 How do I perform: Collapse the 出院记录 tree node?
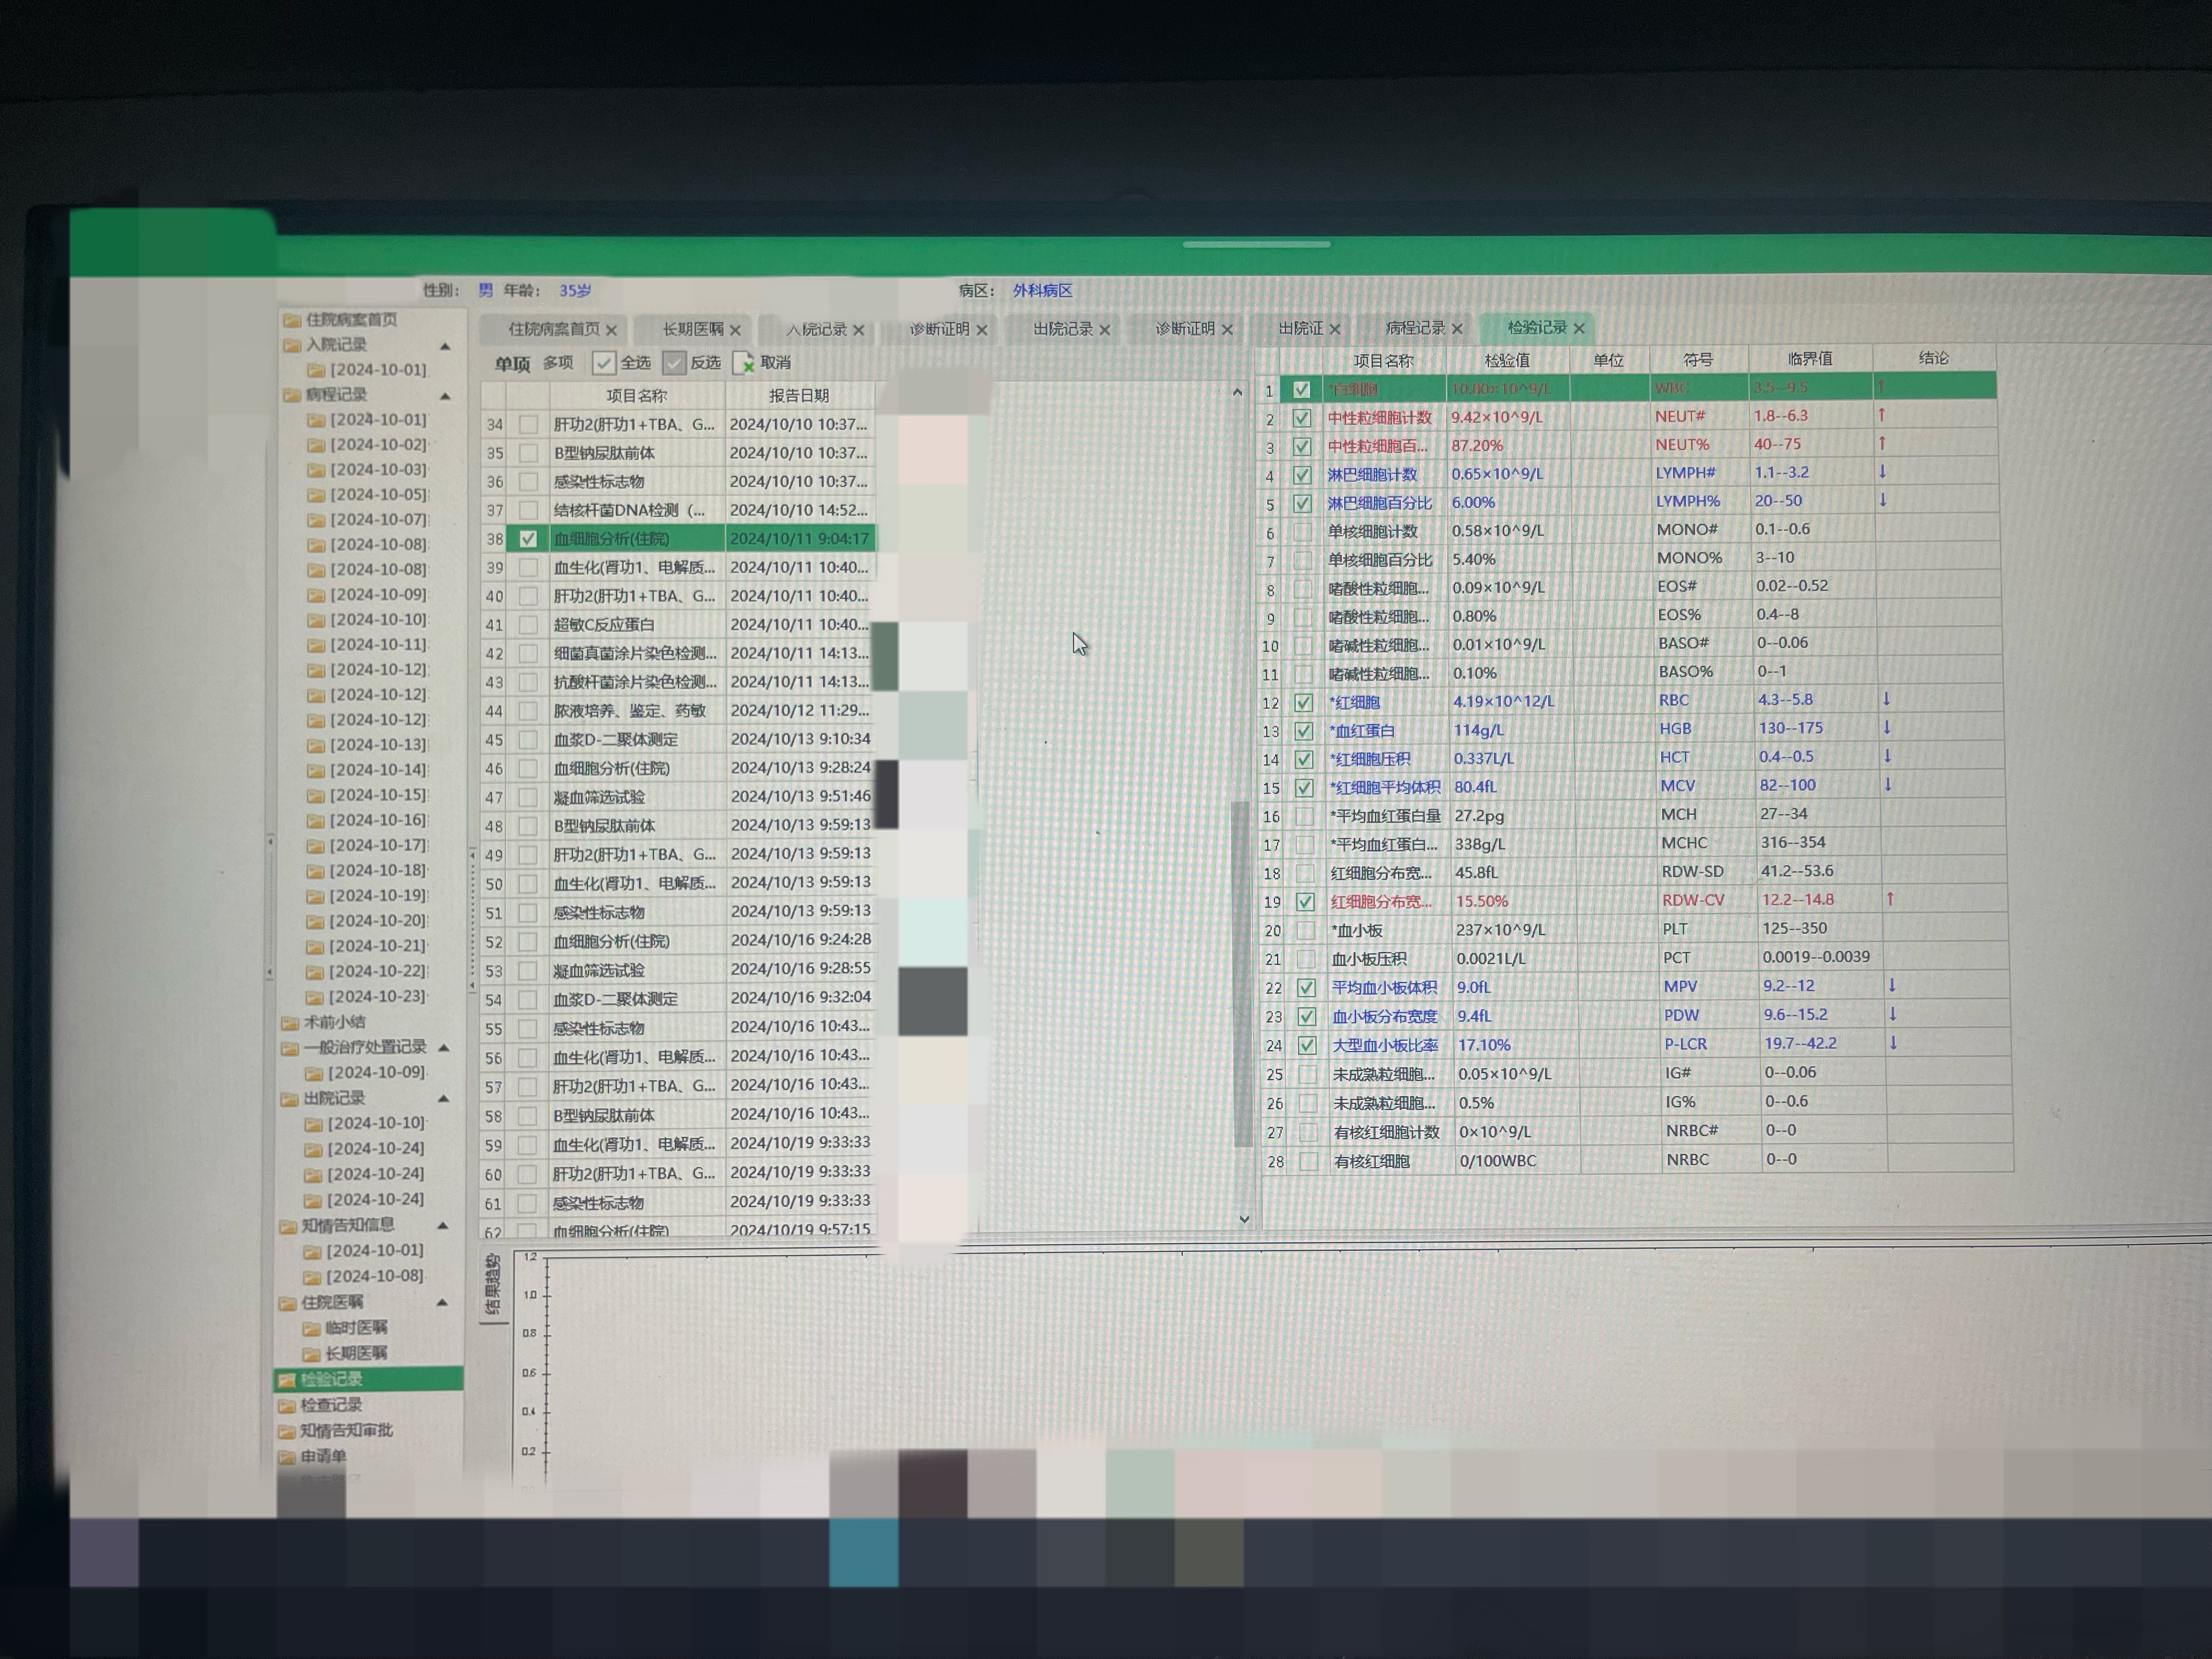(443, 1099)
